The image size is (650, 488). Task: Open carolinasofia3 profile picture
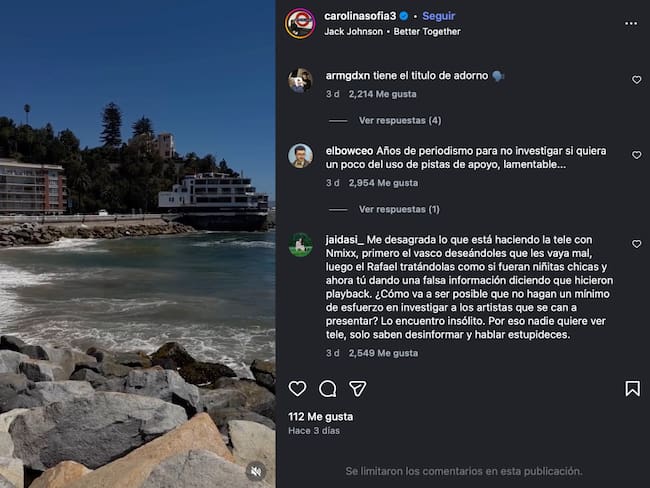[x=299, y=23]
